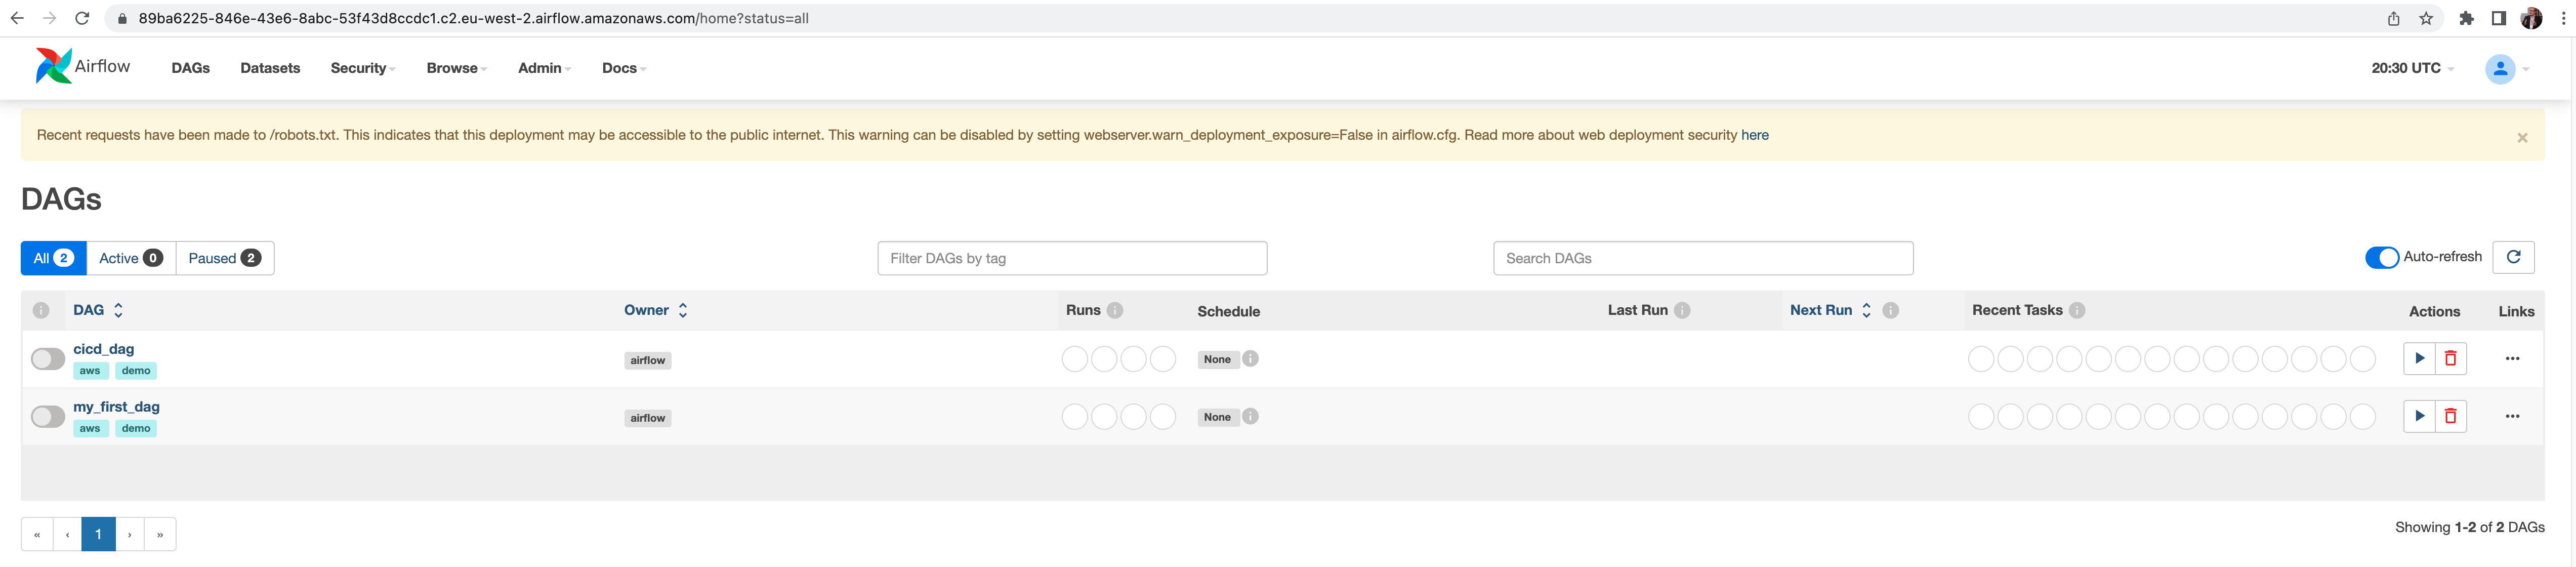Open the three-dot links menu for my_first_dag
Screen dimensions: 2576x567
pyautogui.click(x=2512, y=416)
